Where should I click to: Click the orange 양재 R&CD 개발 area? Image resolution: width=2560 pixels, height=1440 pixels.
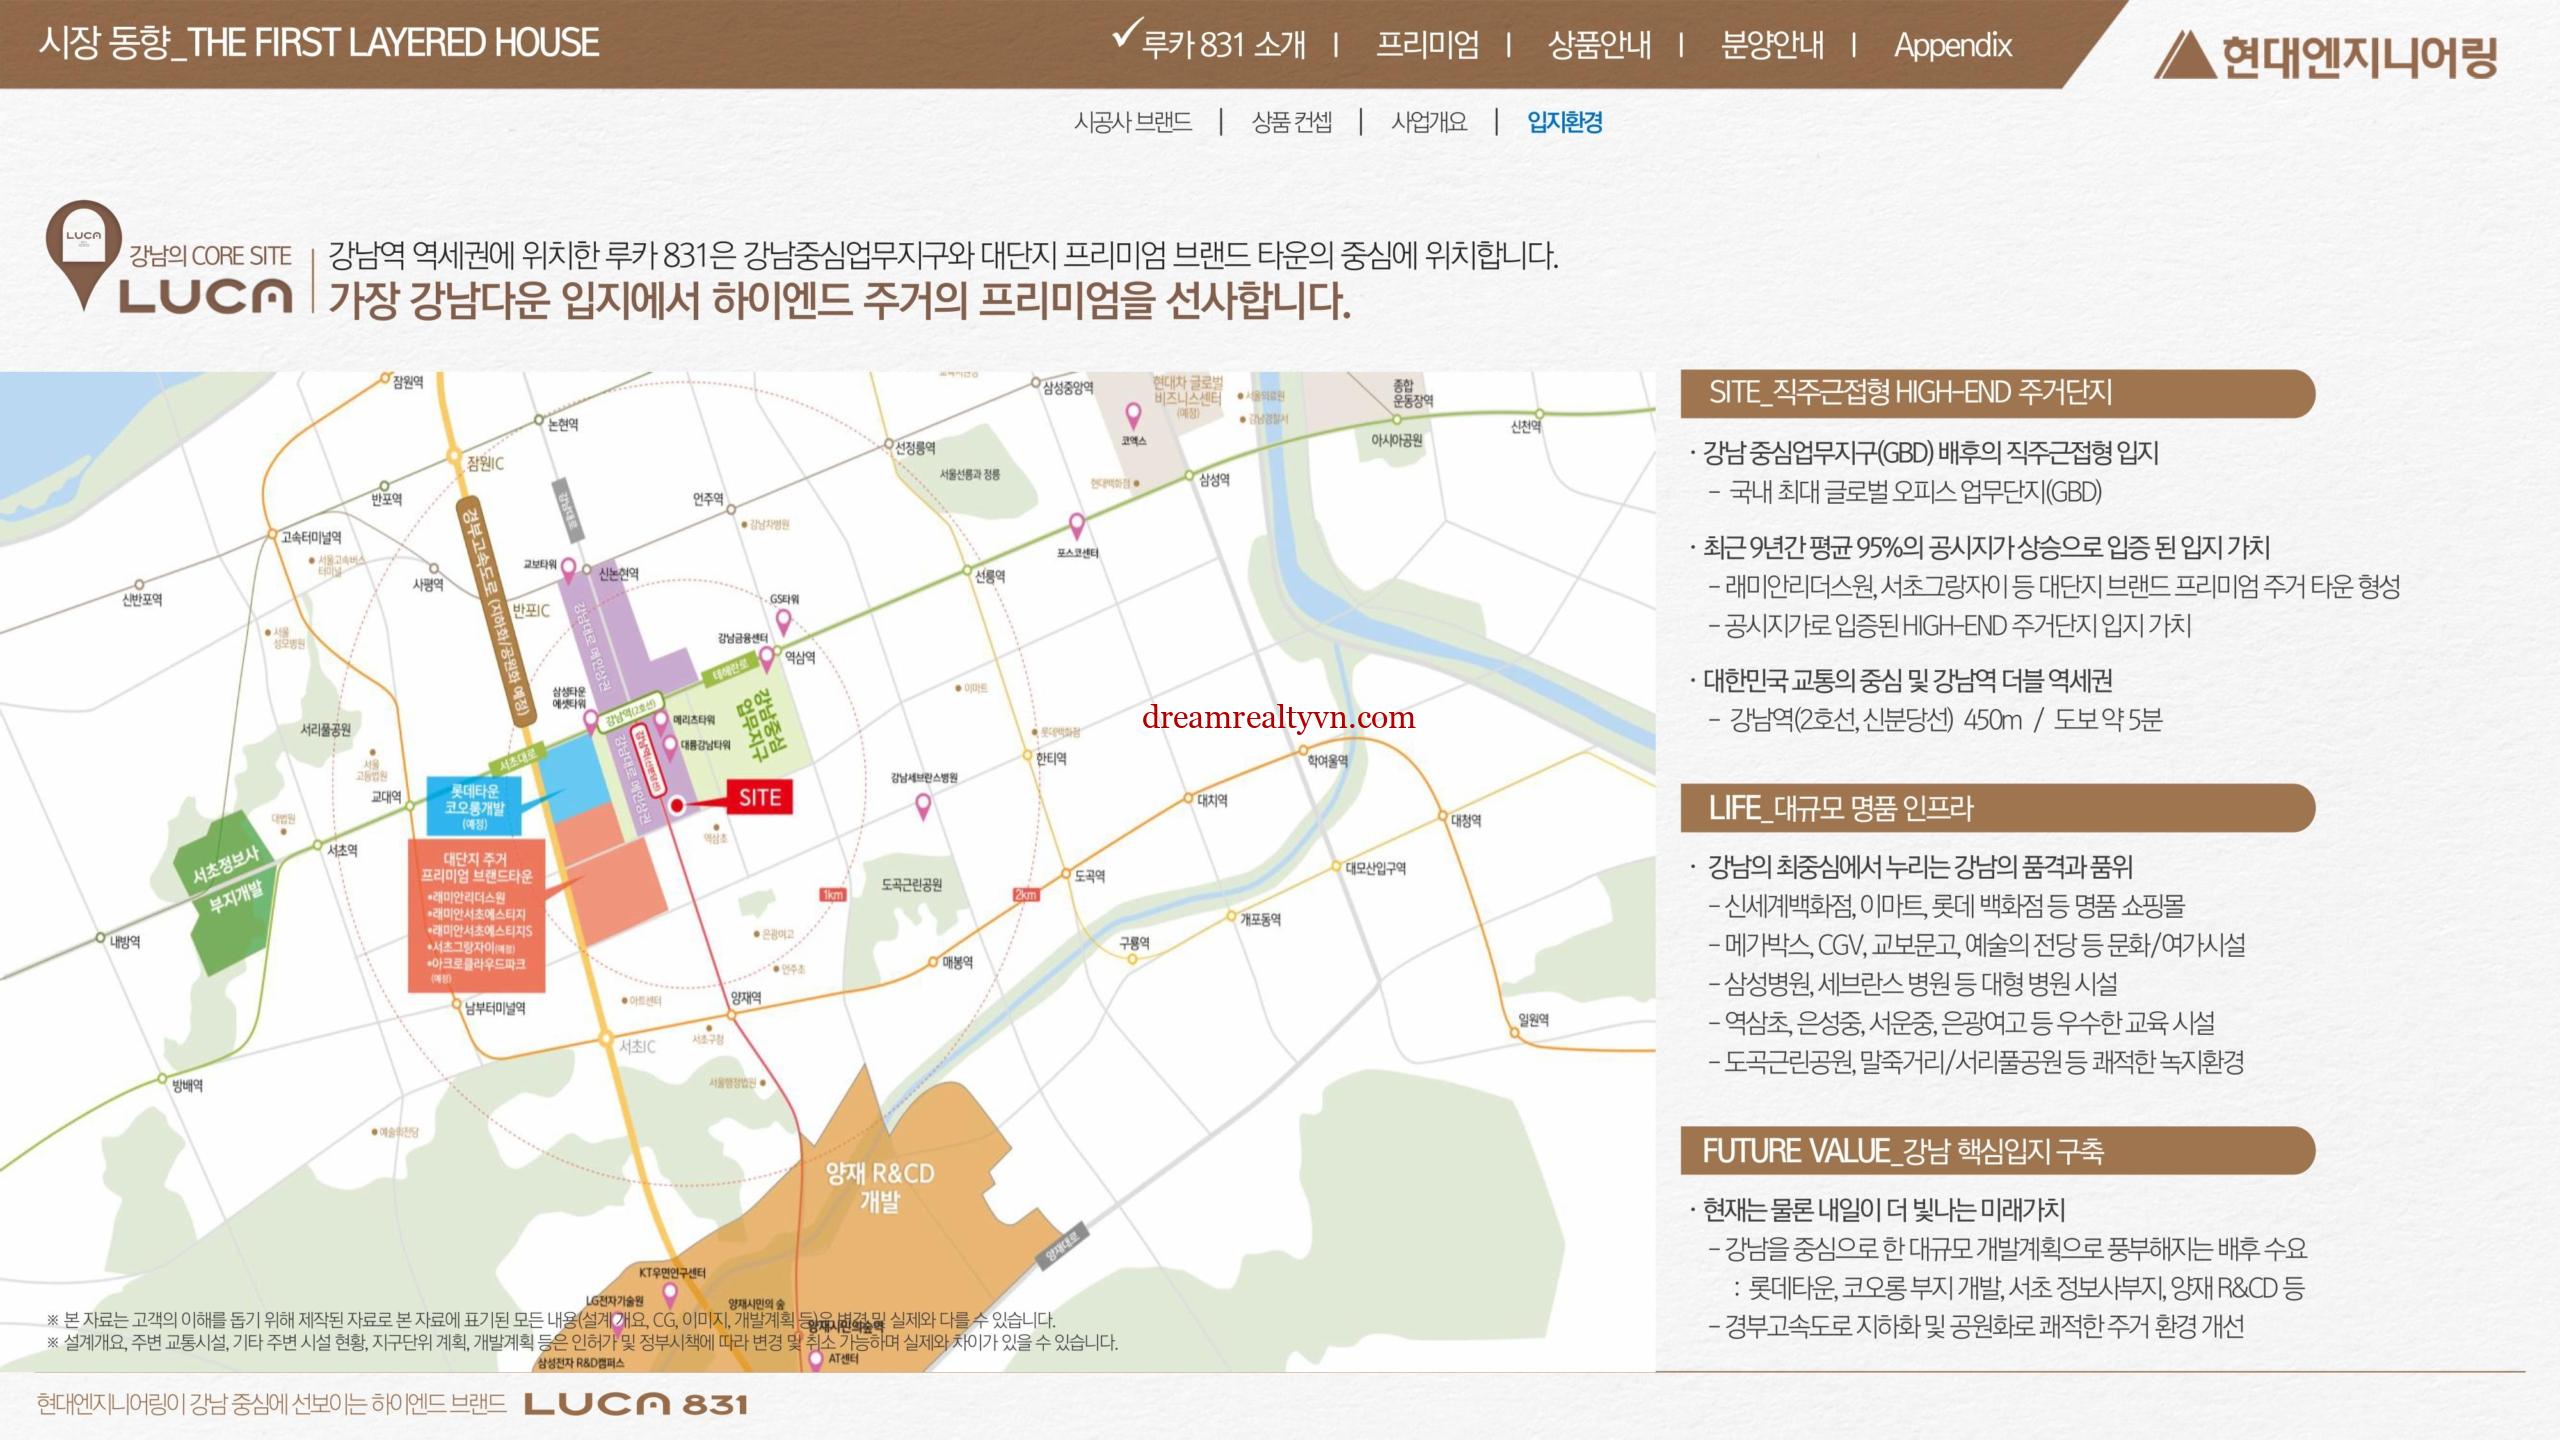[880, 1187]
